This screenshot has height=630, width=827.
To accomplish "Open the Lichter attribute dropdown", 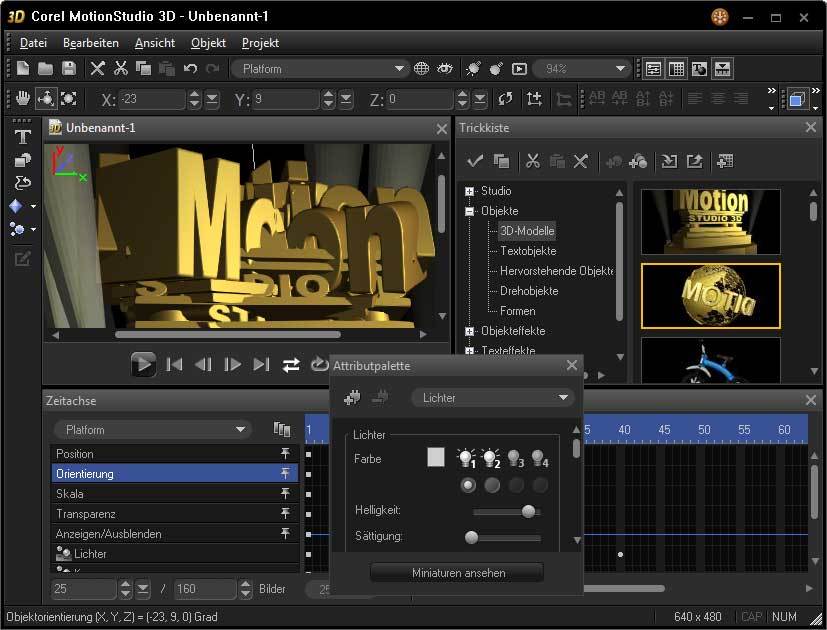I will click(x=492, y=398).
